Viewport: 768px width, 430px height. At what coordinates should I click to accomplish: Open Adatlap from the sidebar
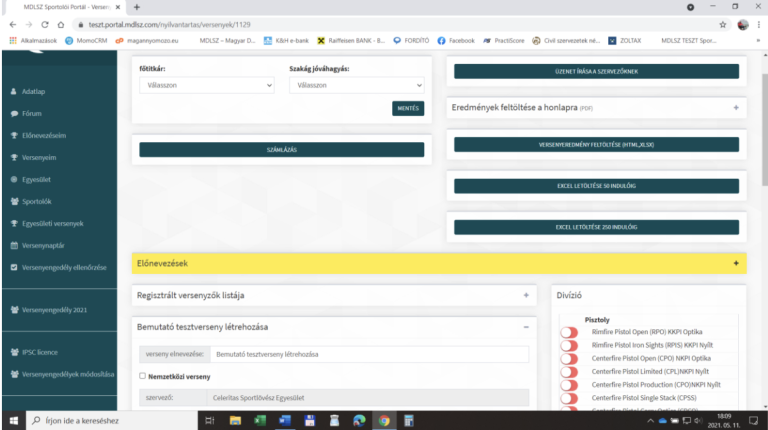pyautogui.click(x=33, y=92)
